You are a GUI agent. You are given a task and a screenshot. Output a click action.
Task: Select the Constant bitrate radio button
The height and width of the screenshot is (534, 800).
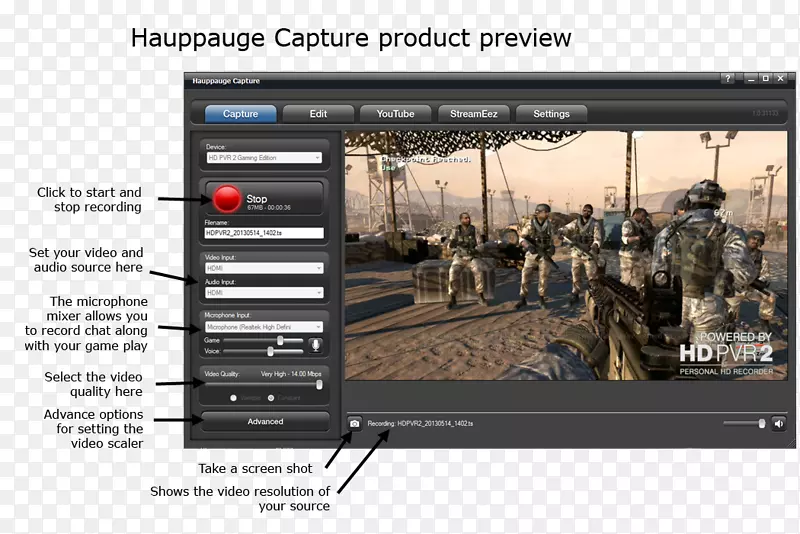tap(271, 398)
